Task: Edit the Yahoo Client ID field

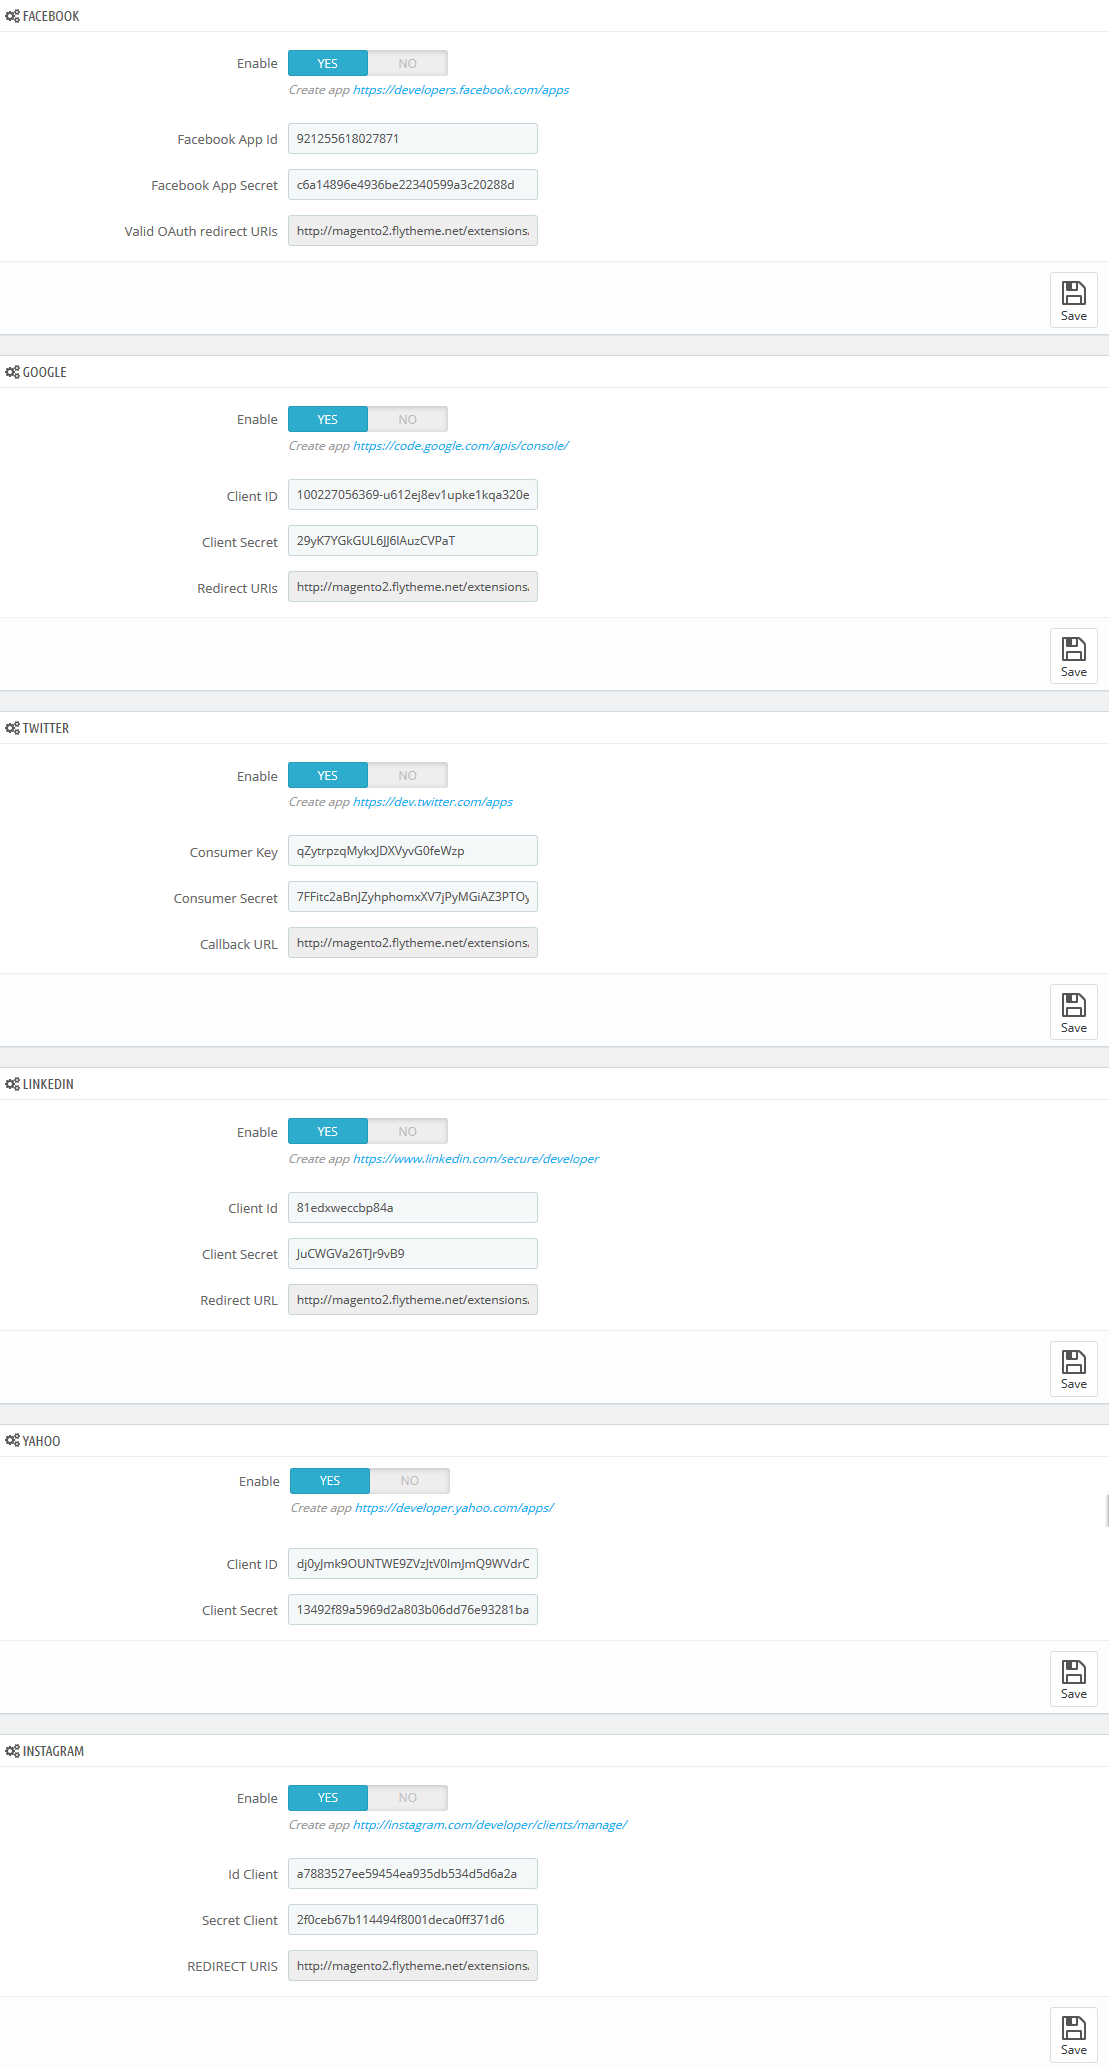Action: 413,1564
